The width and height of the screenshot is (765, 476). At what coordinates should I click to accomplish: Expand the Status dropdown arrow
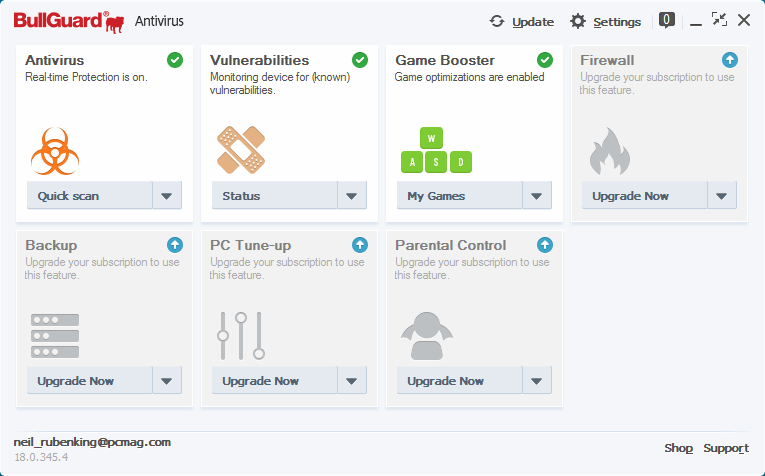tap(352, 196)
